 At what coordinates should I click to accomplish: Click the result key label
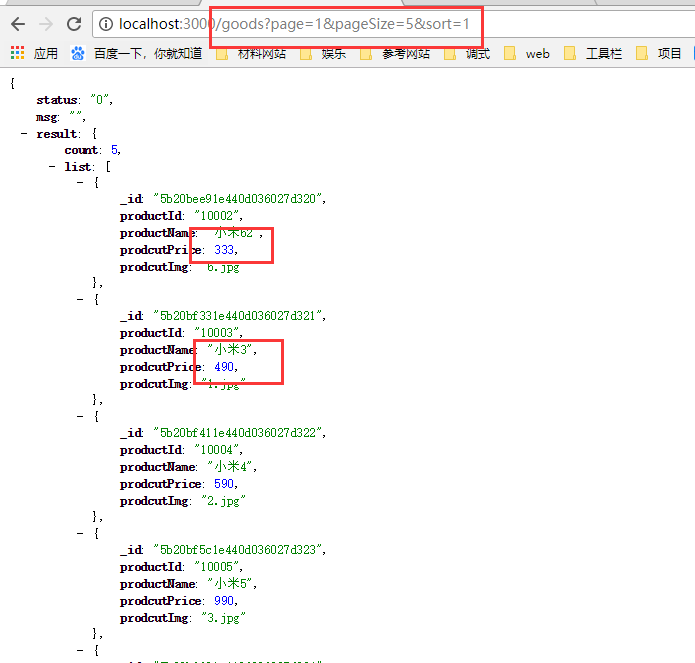[57, 134]
